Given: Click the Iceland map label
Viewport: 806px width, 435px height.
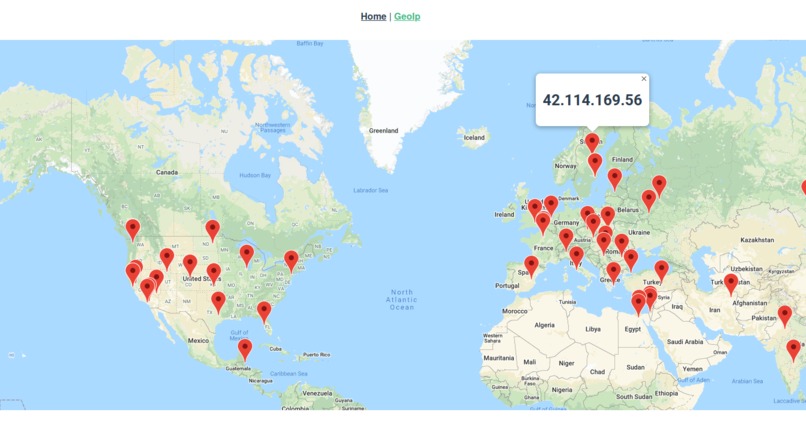Looking at the screenshot, I should pos(474,137).
